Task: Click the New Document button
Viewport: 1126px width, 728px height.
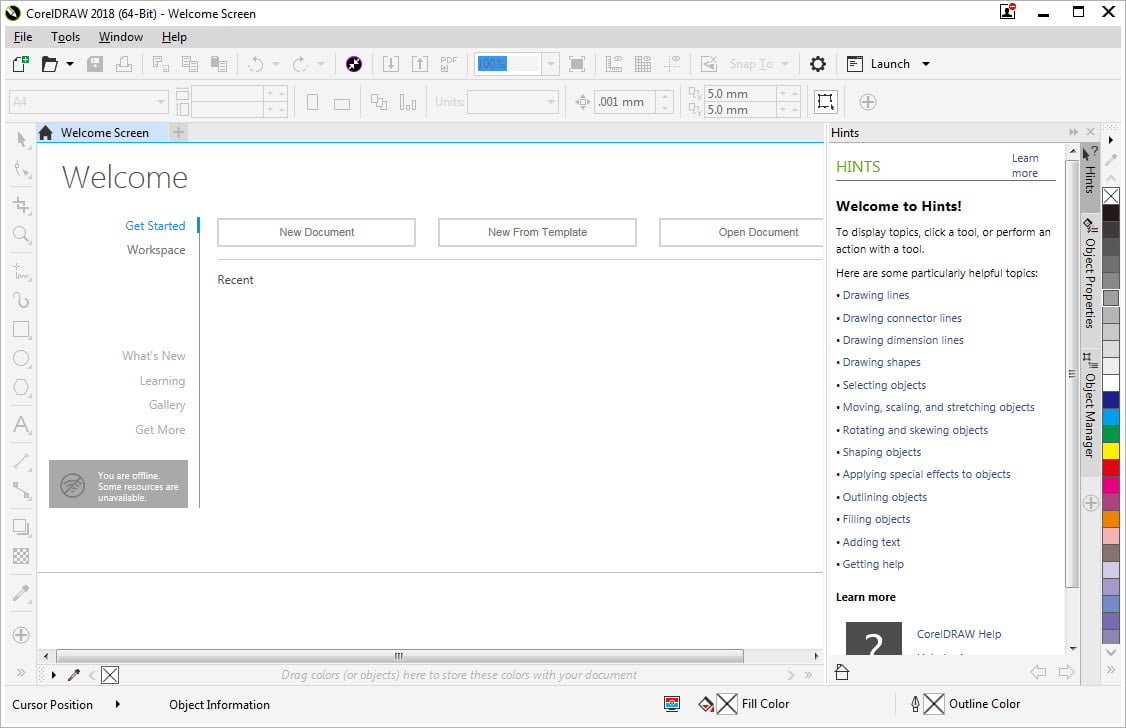Action: [317, 233]
